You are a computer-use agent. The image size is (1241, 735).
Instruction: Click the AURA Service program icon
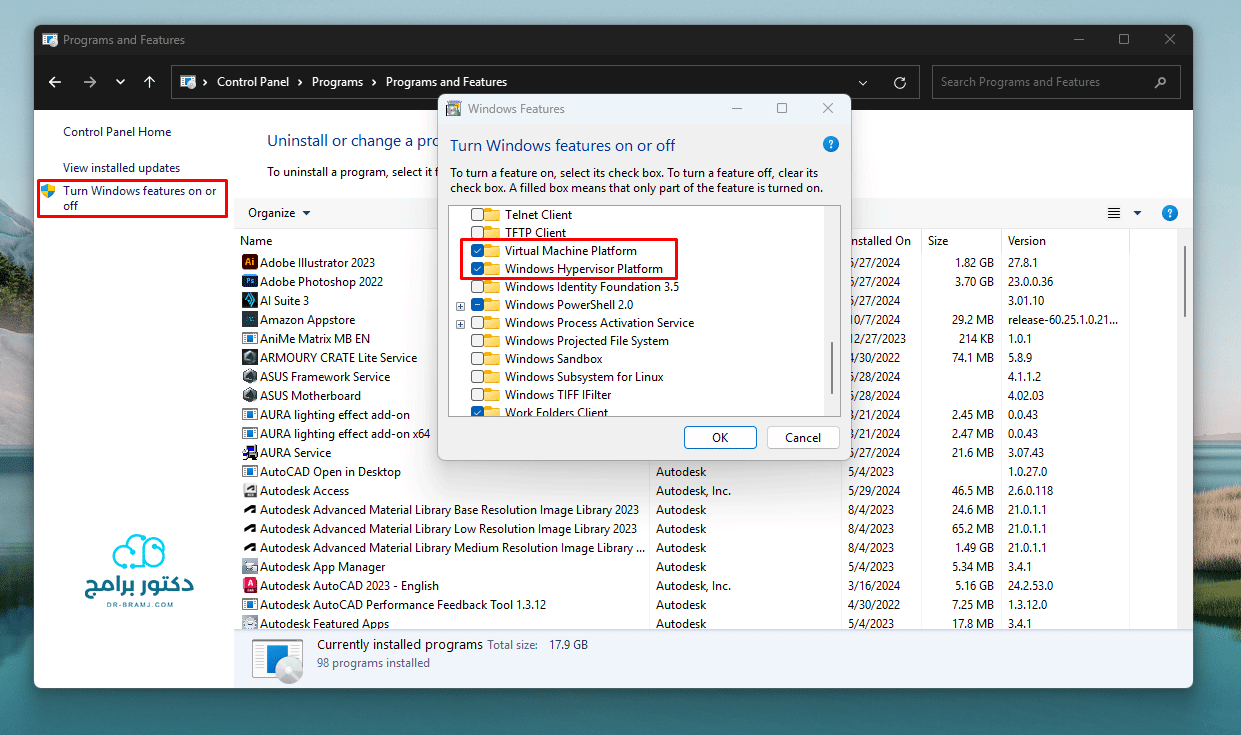click(250, 452)
